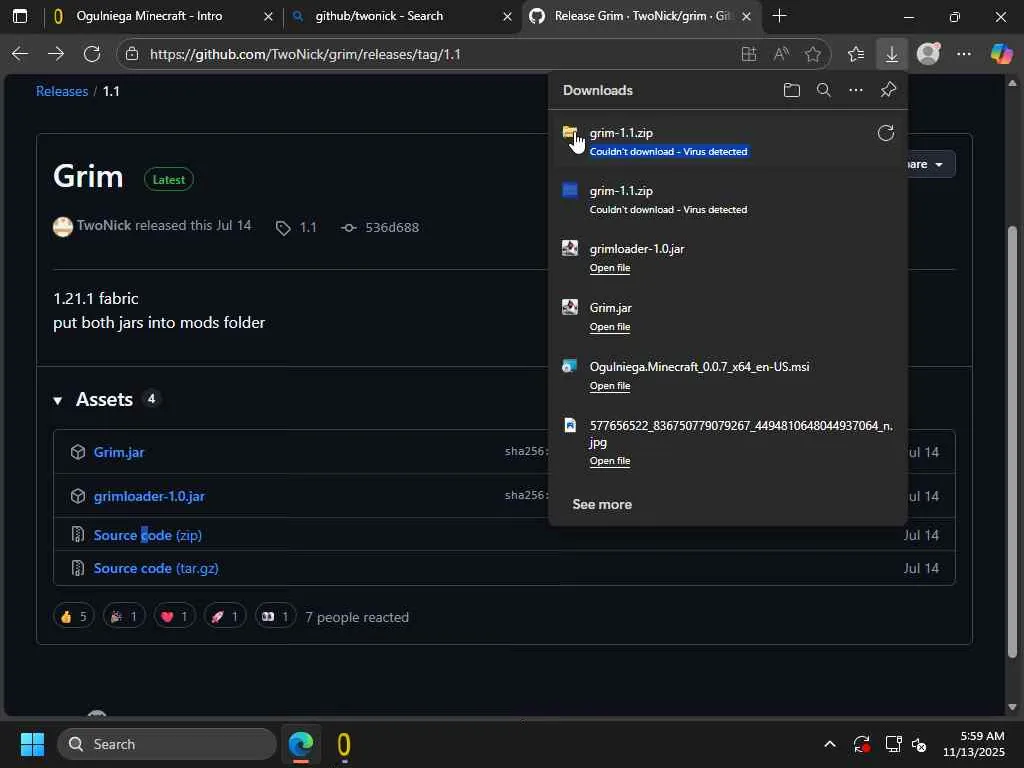The height and width of the screenshot is (768, 1024).
Task: Toggle the Downloads toolbar button
Action: (x=891, y=54)
